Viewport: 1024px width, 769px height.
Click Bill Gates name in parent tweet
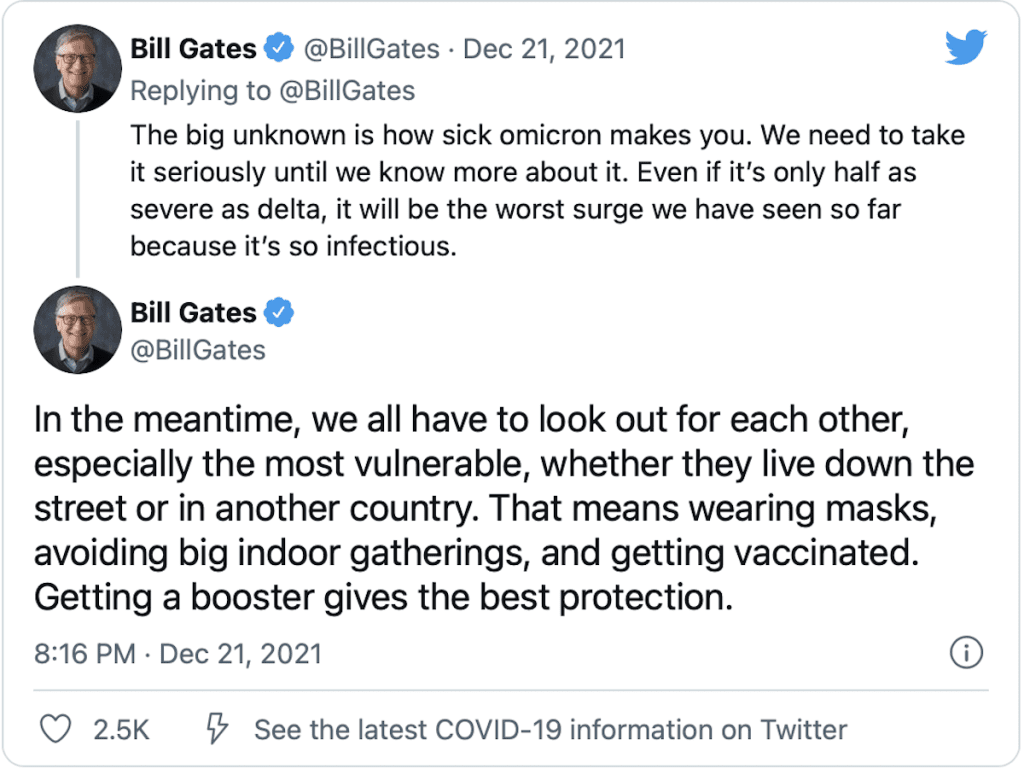pyautogui.click(x=193, y=49)
